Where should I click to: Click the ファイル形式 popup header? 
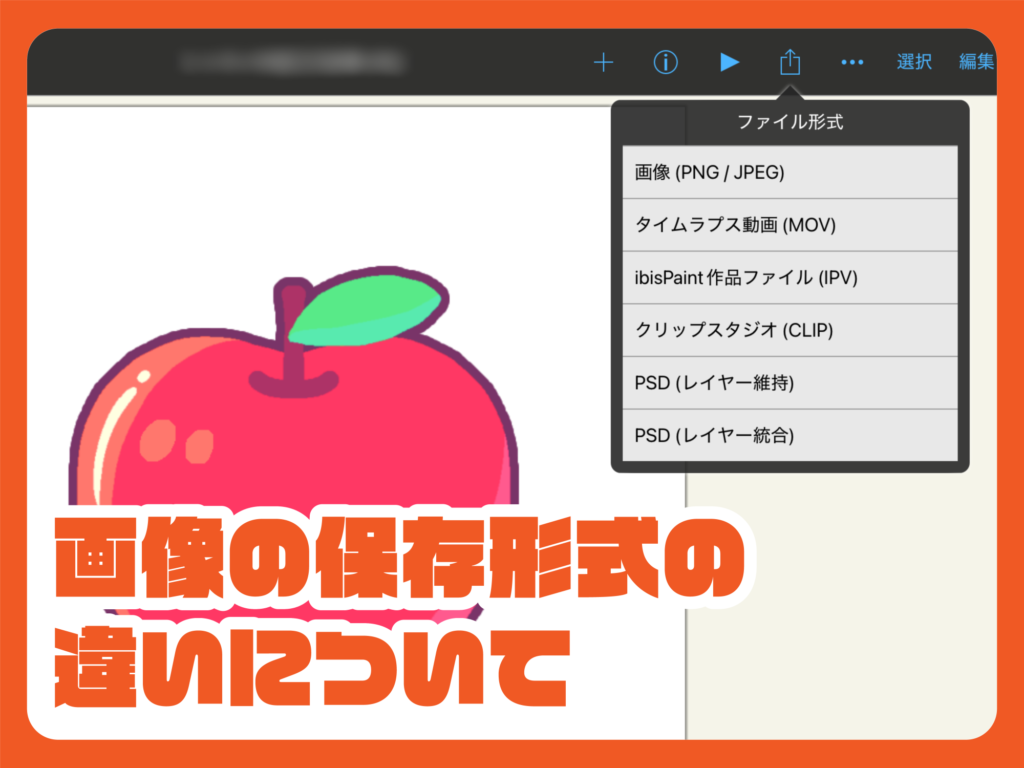789,124
